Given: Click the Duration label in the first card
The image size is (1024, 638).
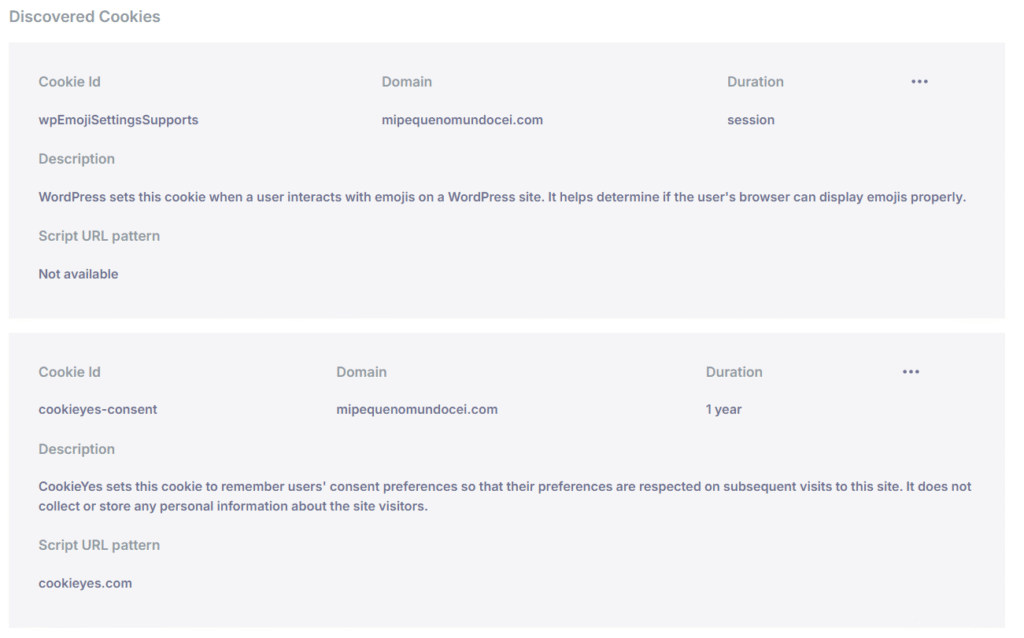Looking at the screenshot, I should [x=756, y=82].
